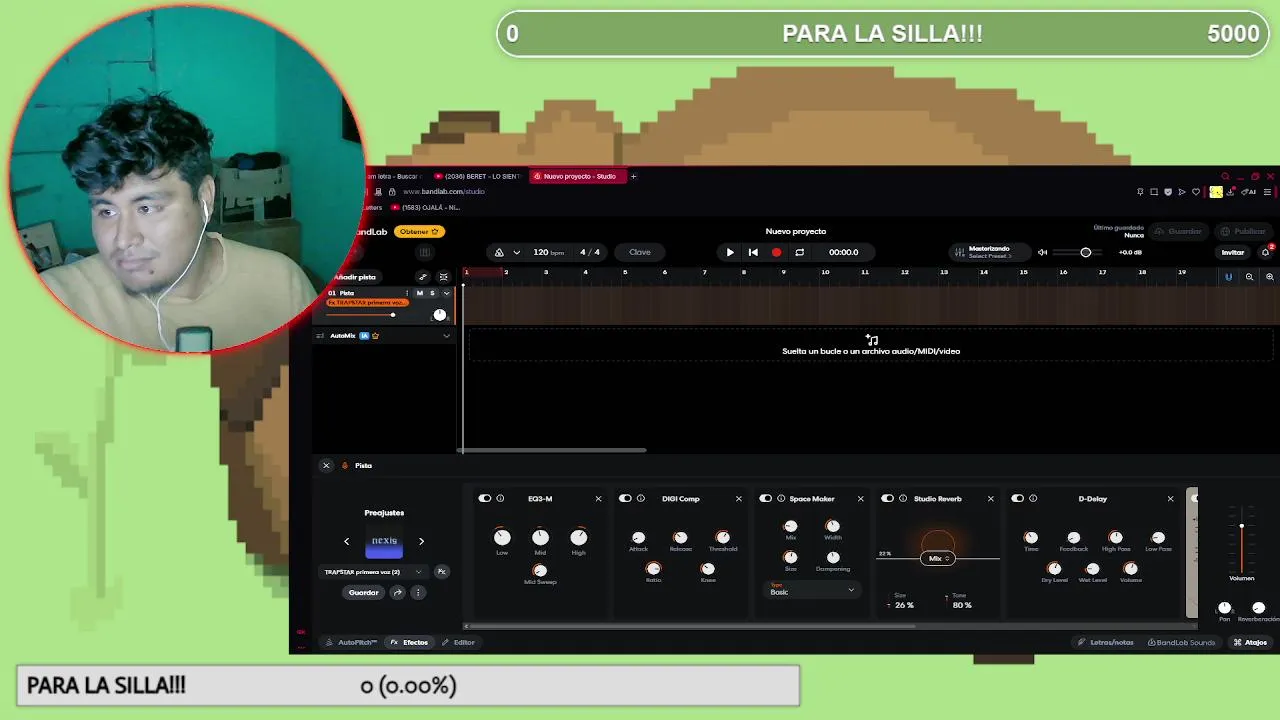Click the Clave key button
The width and height of the screenshot is (1280, 720).
pyautogui.click(x=640, y=252)
